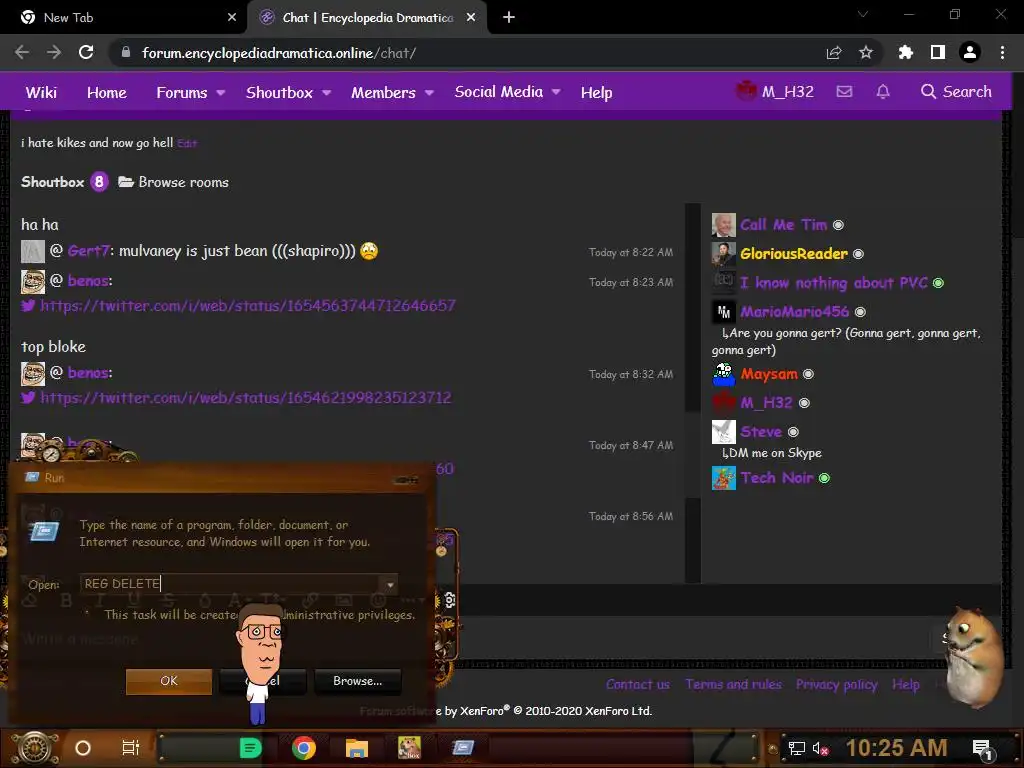Image resolution: width=1024 pixels, height=768 pixels.
Task: Click the chat settings gear icon
Action: (x=450, y=600)
